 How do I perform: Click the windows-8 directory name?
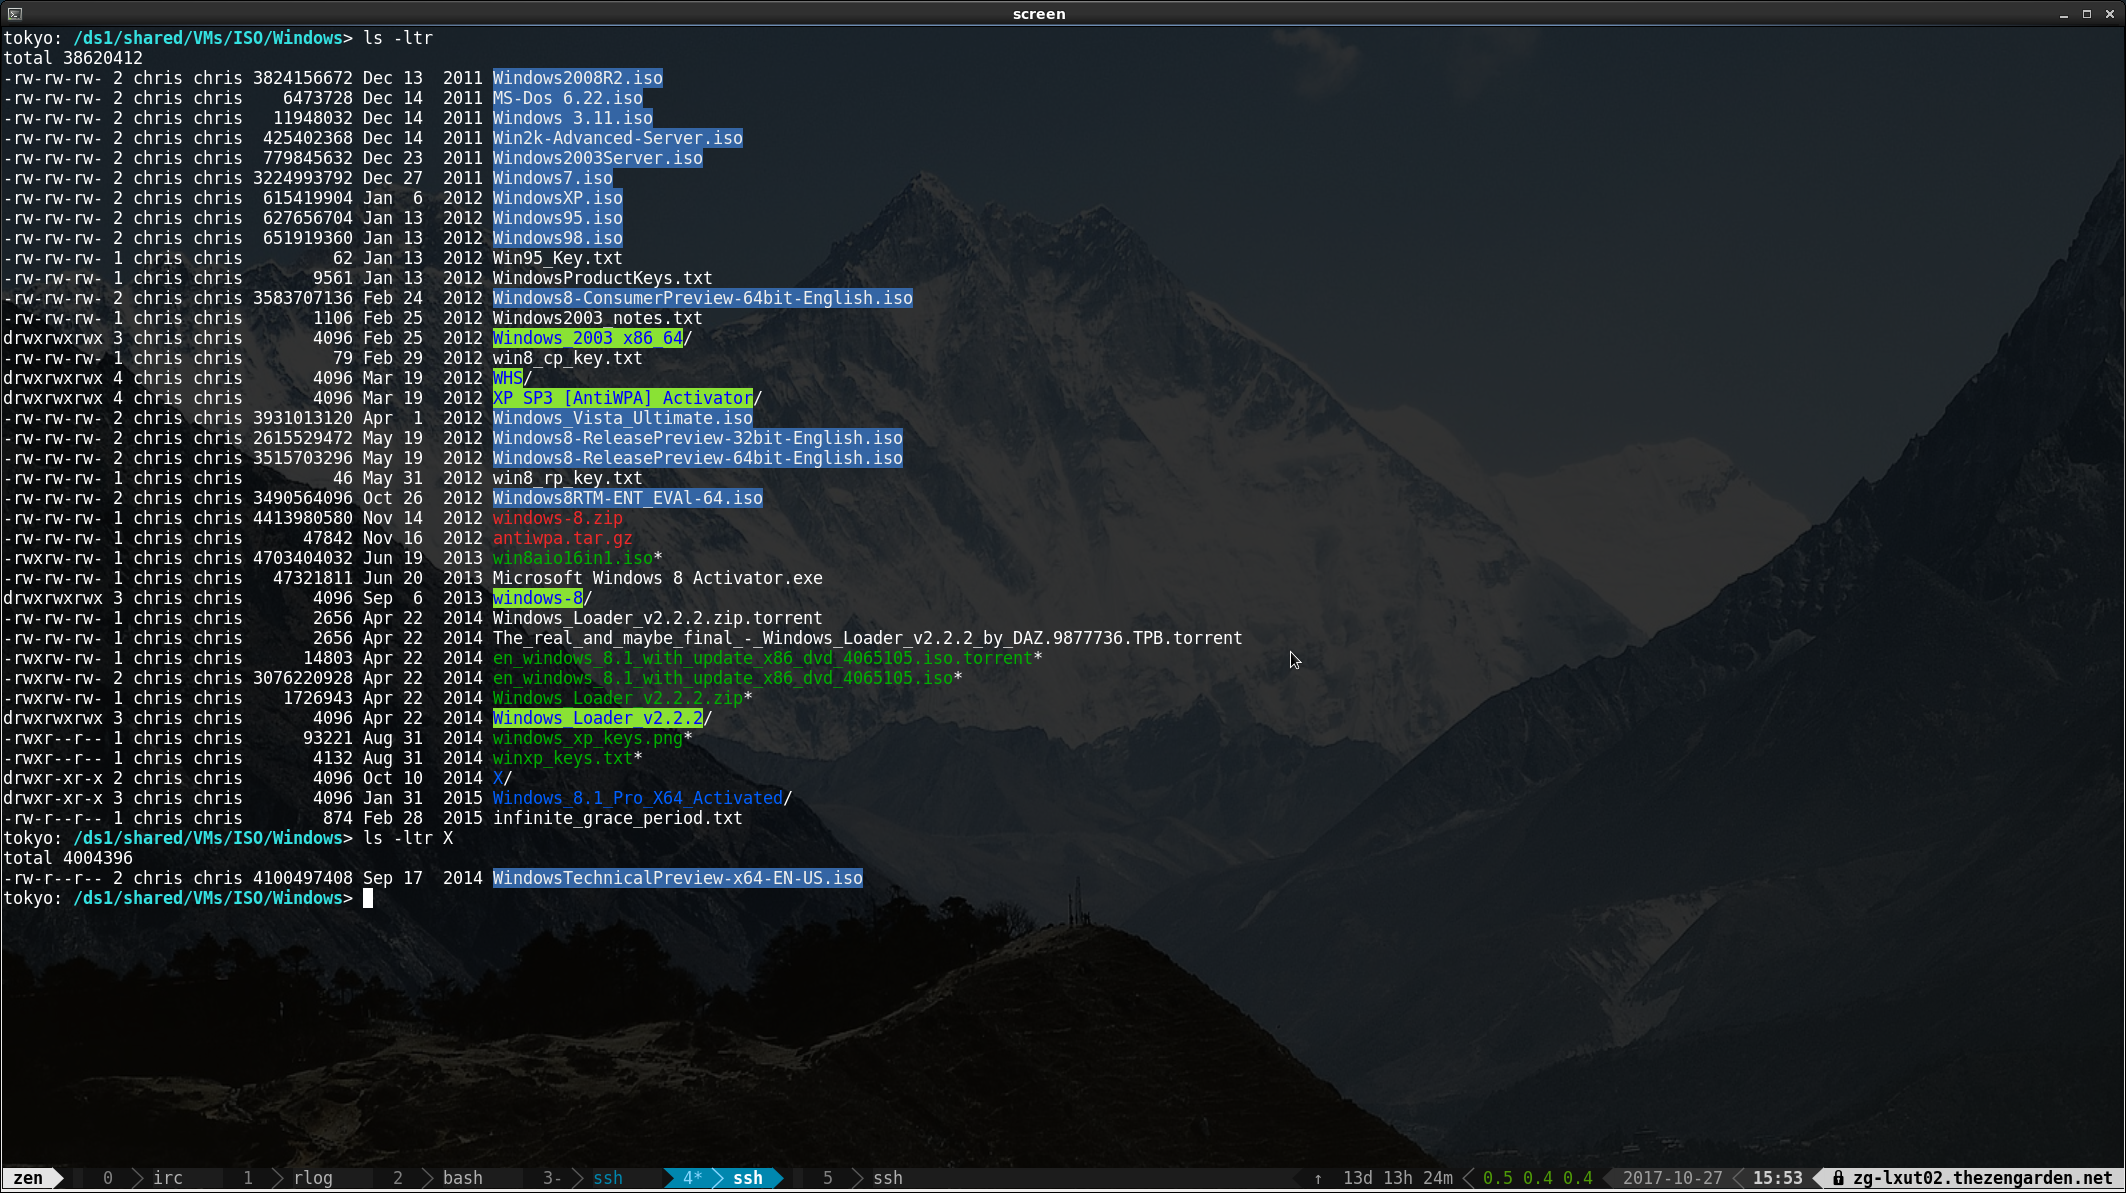537,598
